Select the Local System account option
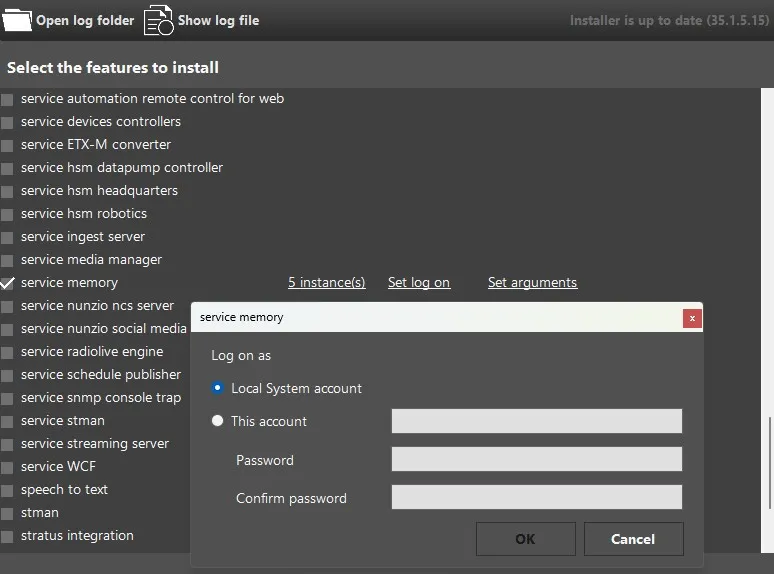 [218, 388]
